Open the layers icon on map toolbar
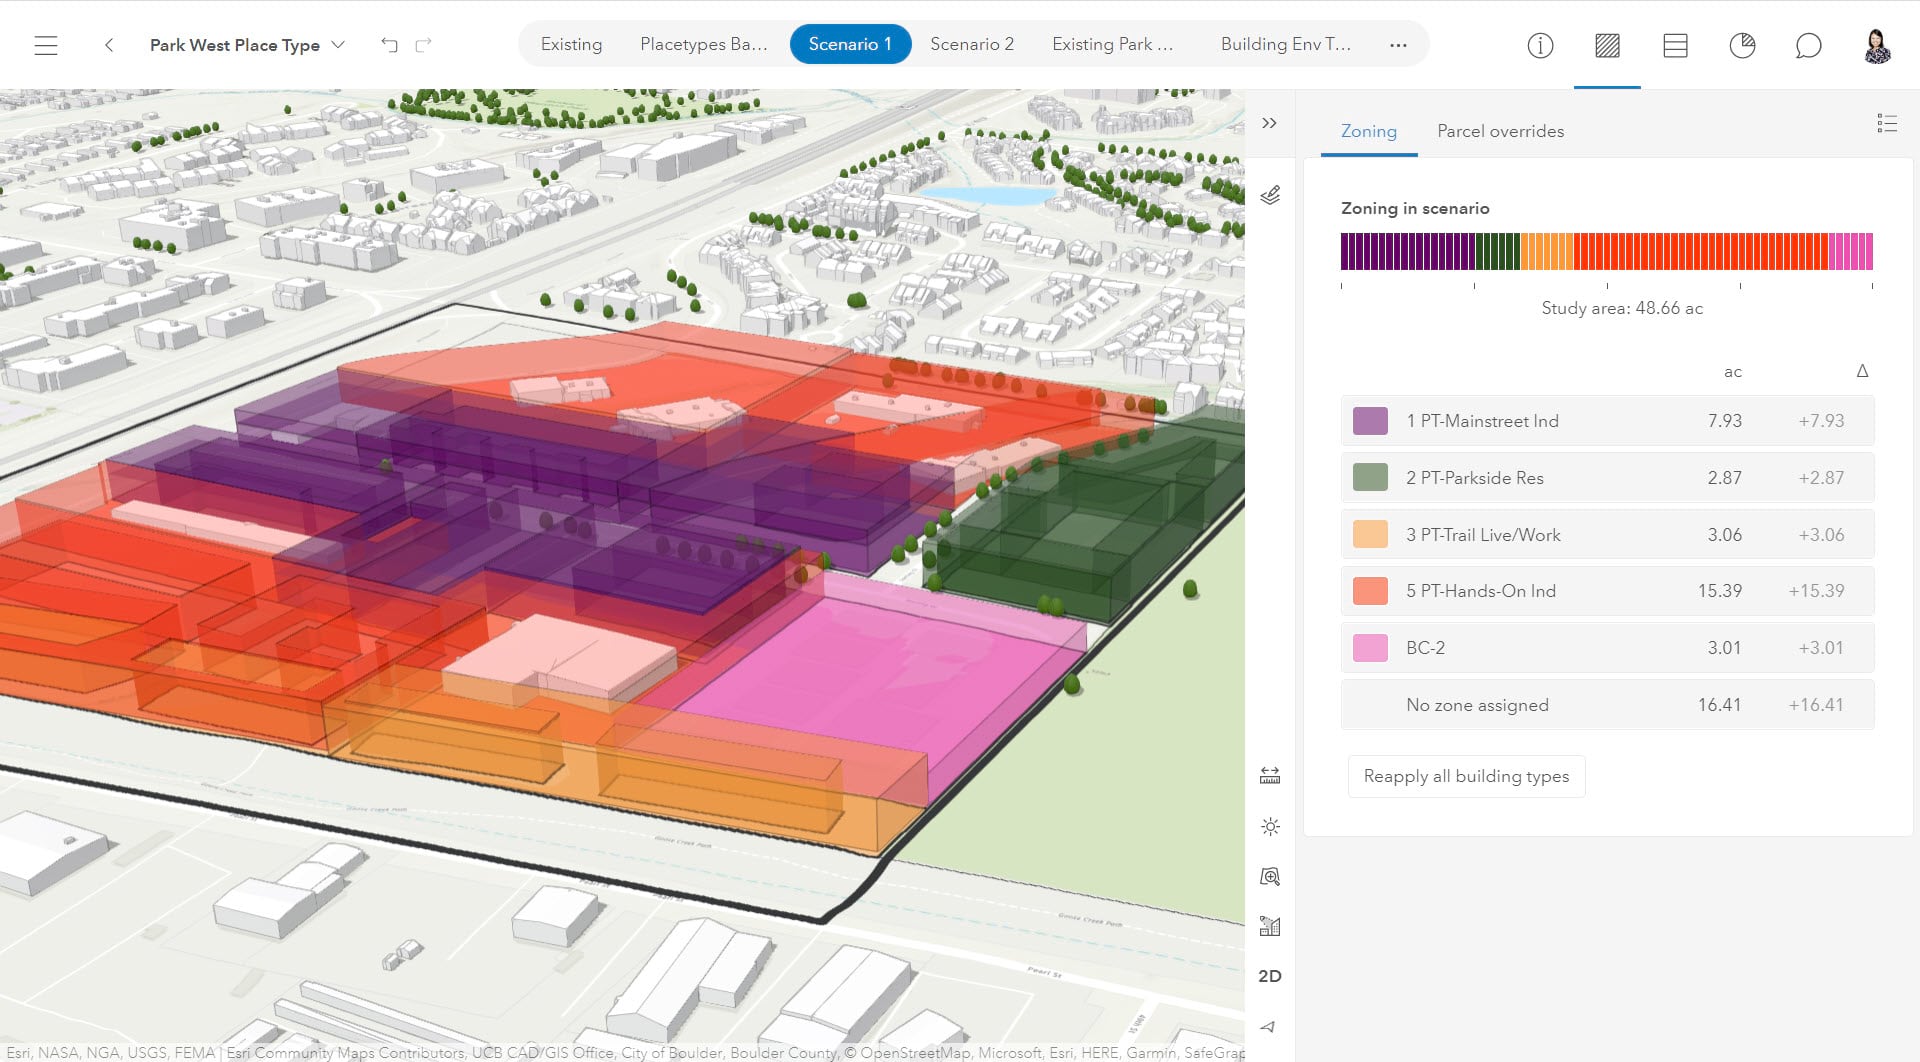Viewport: 1920px width, 1062px height. point(1270,195)
